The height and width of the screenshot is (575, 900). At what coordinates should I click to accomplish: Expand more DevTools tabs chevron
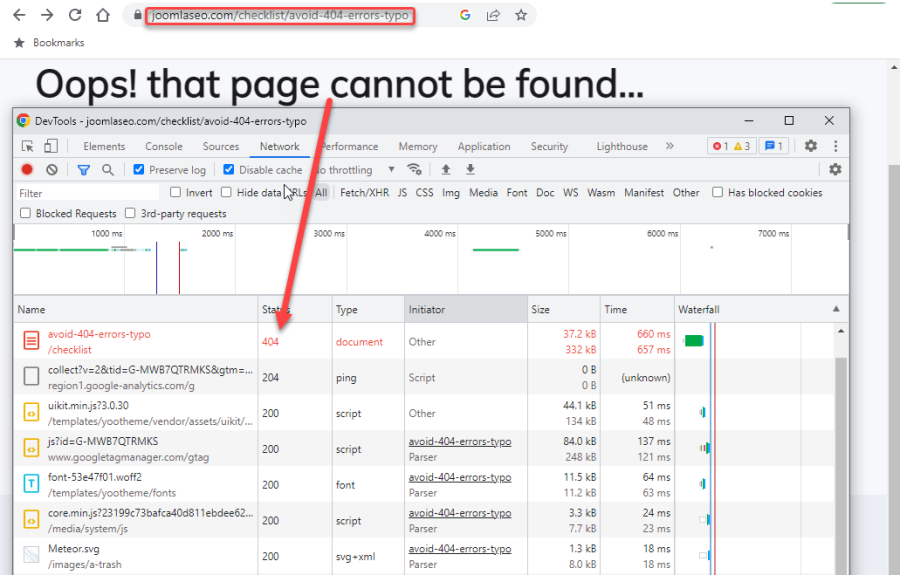(669, 146)
